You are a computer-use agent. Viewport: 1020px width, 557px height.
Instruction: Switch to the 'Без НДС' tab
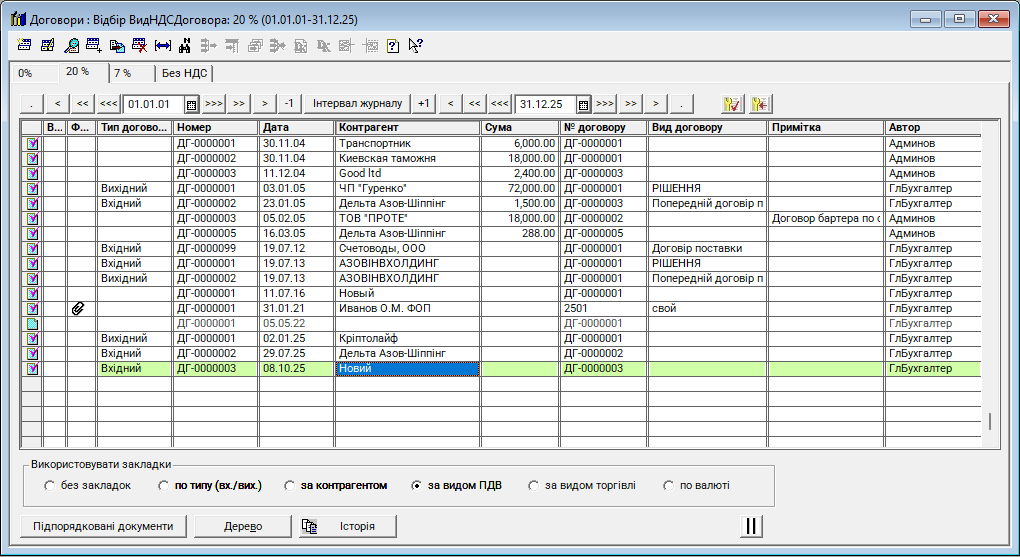coord(183,73)
